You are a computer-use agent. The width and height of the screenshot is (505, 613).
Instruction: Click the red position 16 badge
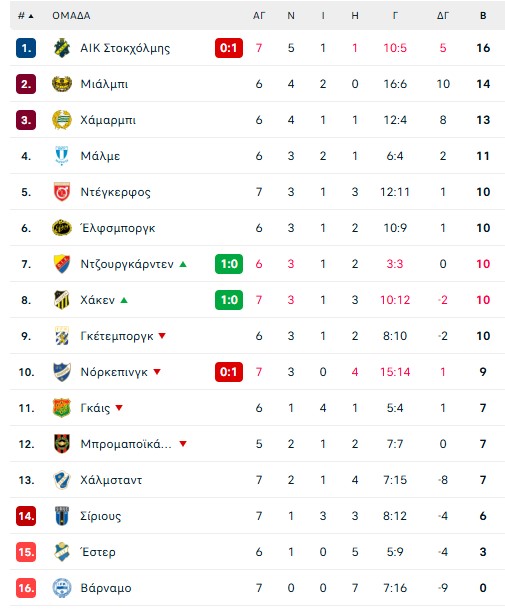26,588
